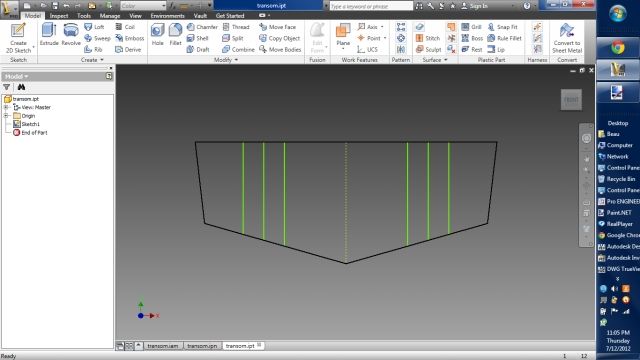Open the Help question mark icon
Image resolution: width=640 pixels, height=360 pixels.
527,6
